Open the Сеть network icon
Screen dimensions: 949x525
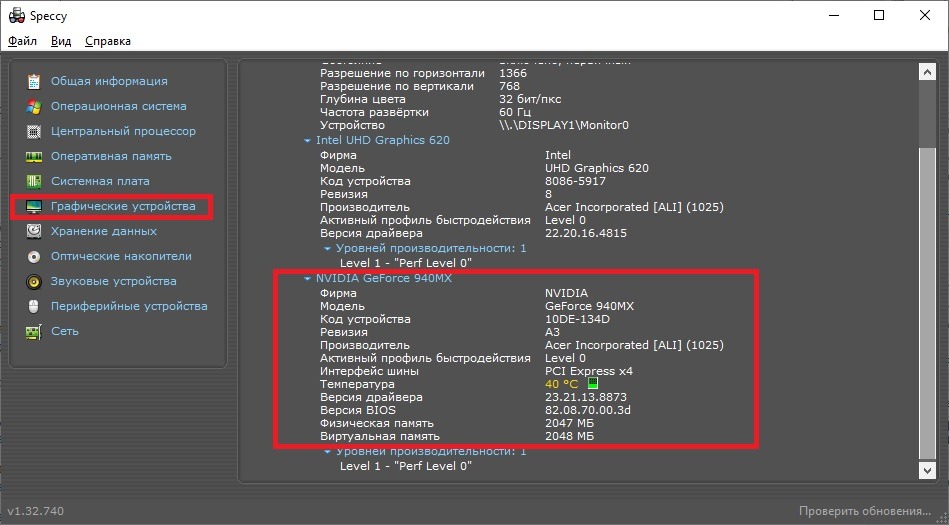[x=34, y=331]
